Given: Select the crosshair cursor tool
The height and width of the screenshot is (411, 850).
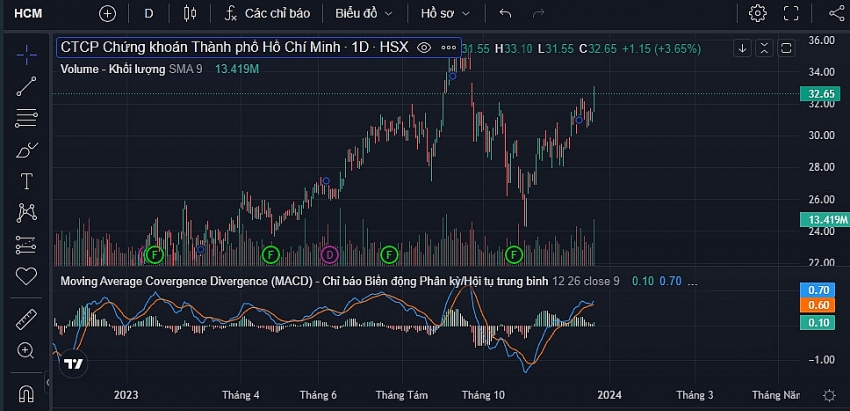Looking at the screenshot, I should pyautogui.click(x=26, y=55).
